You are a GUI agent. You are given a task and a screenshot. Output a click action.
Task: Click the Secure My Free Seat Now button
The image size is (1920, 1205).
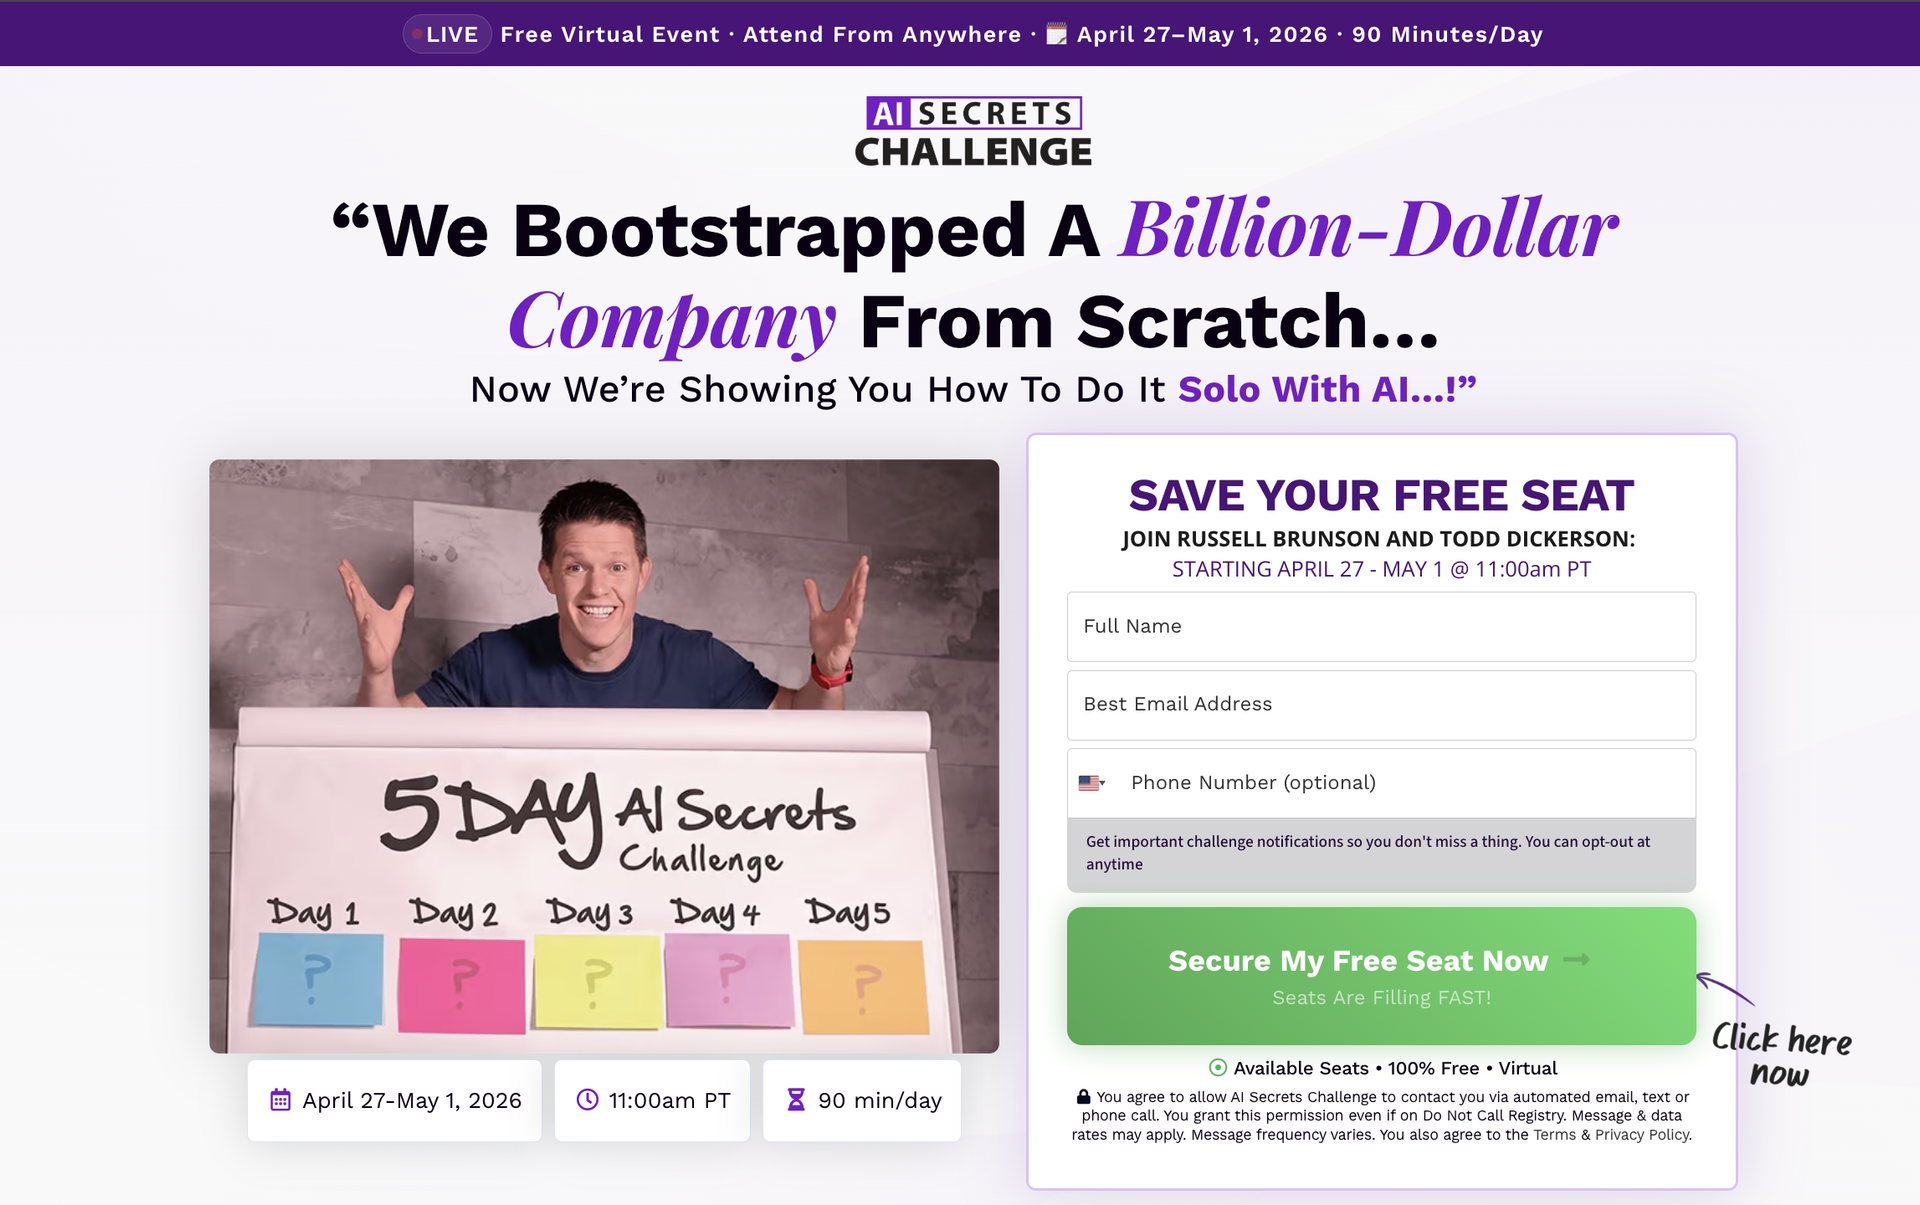pyautogui.click(x=1381, y=976)
